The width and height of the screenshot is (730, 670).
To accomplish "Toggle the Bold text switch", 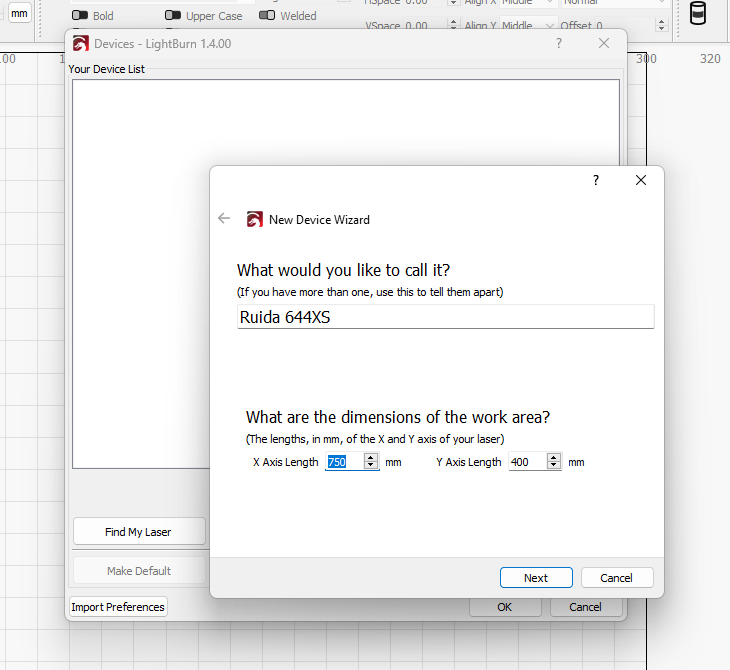I will (x=80, y=15).
